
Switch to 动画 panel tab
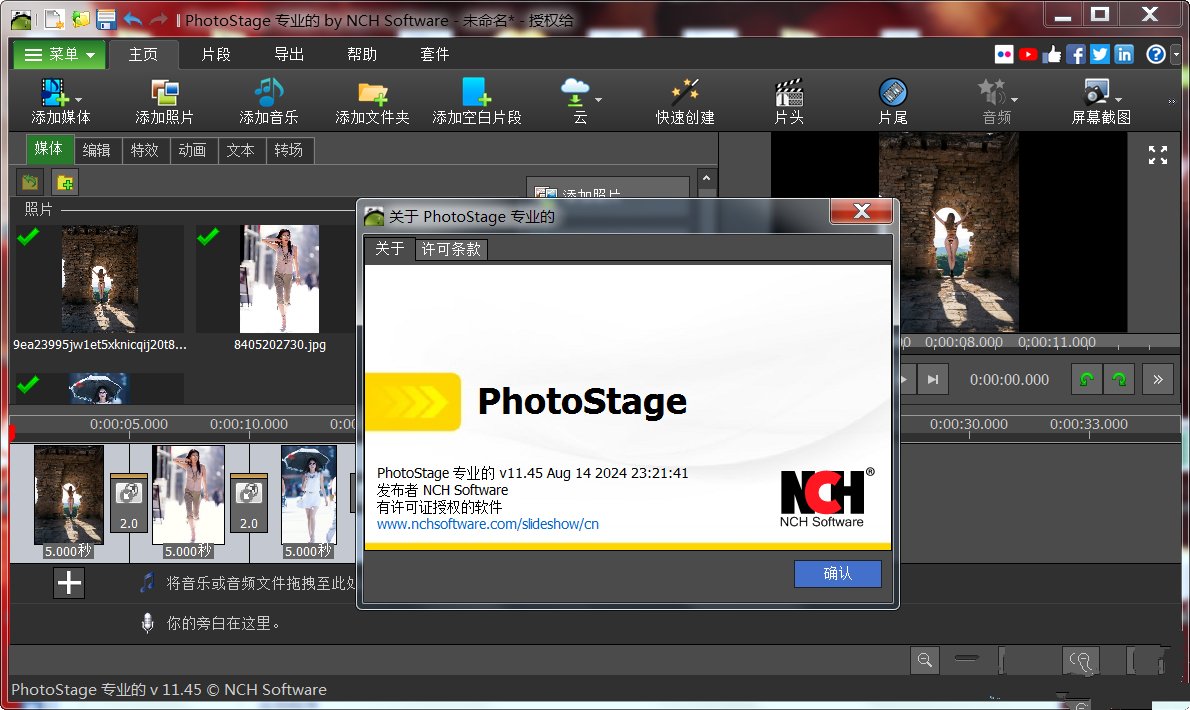click(x=192, y=150)
